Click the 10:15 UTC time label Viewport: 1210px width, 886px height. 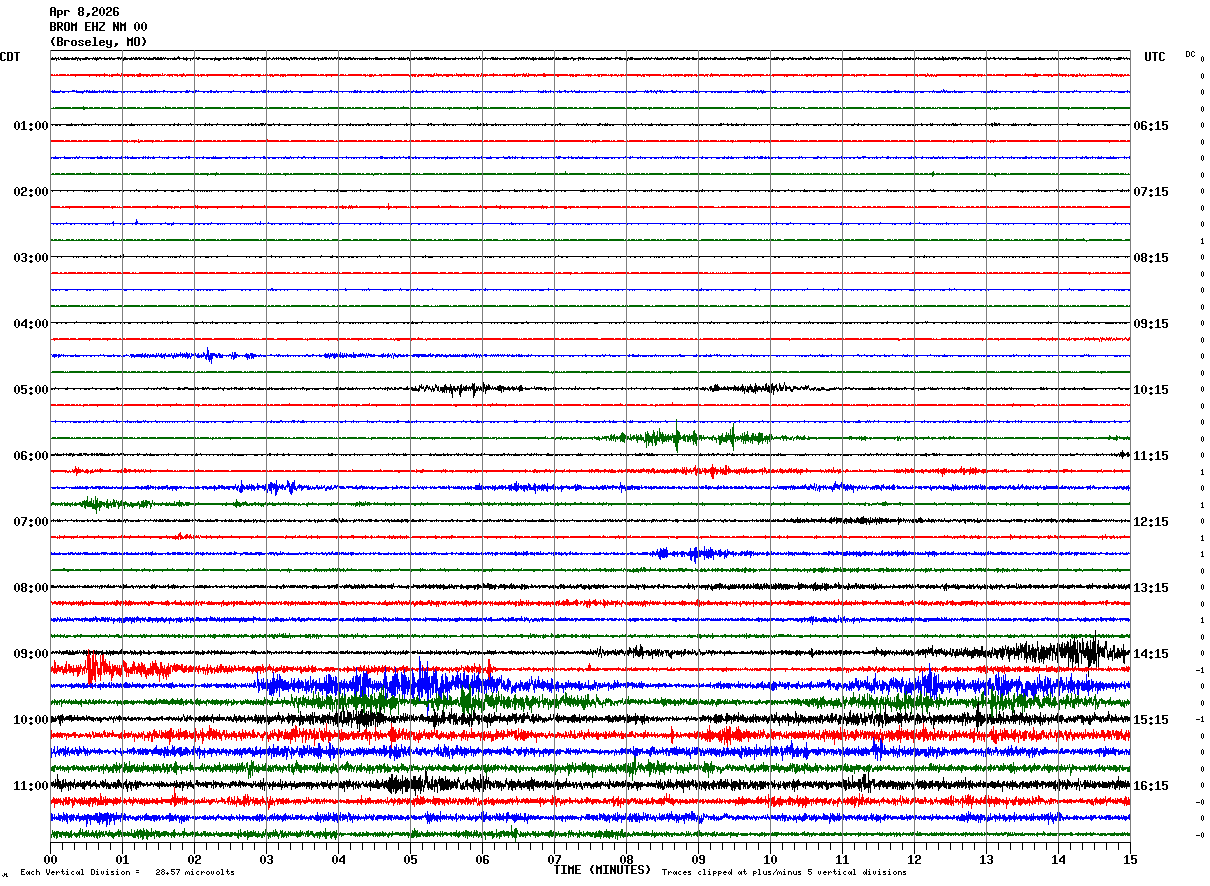[x=1151, y=390]
